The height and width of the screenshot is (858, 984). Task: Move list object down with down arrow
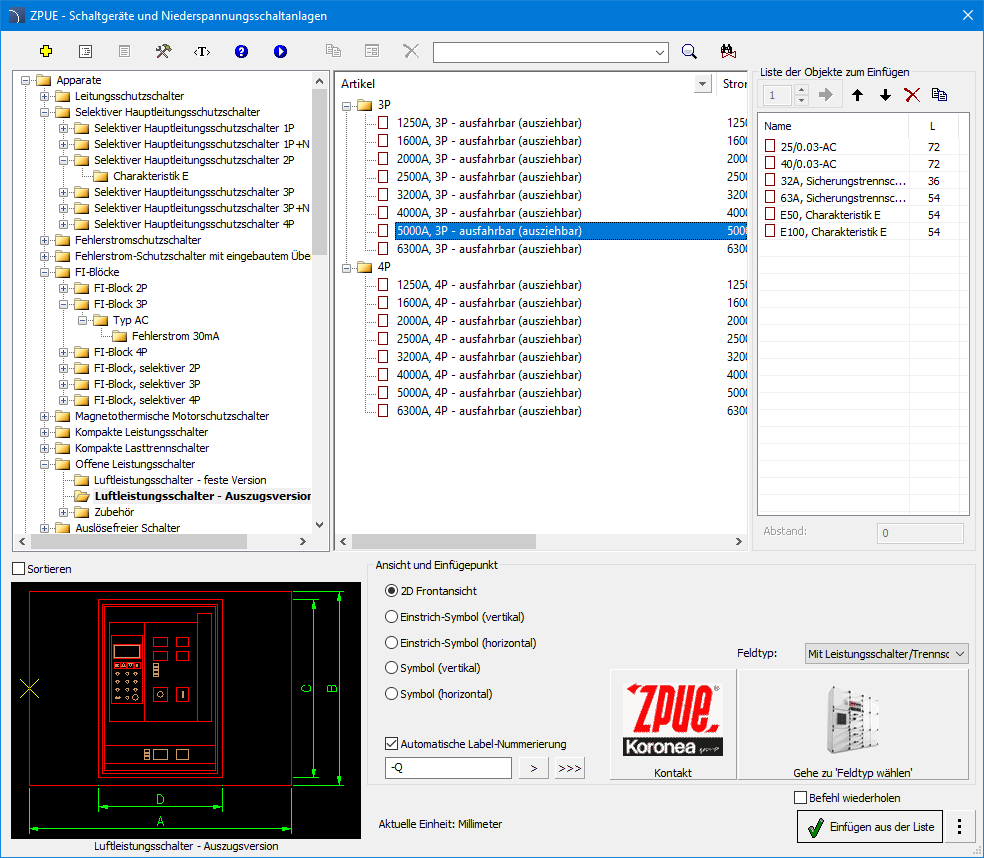(x=885, y=95)
